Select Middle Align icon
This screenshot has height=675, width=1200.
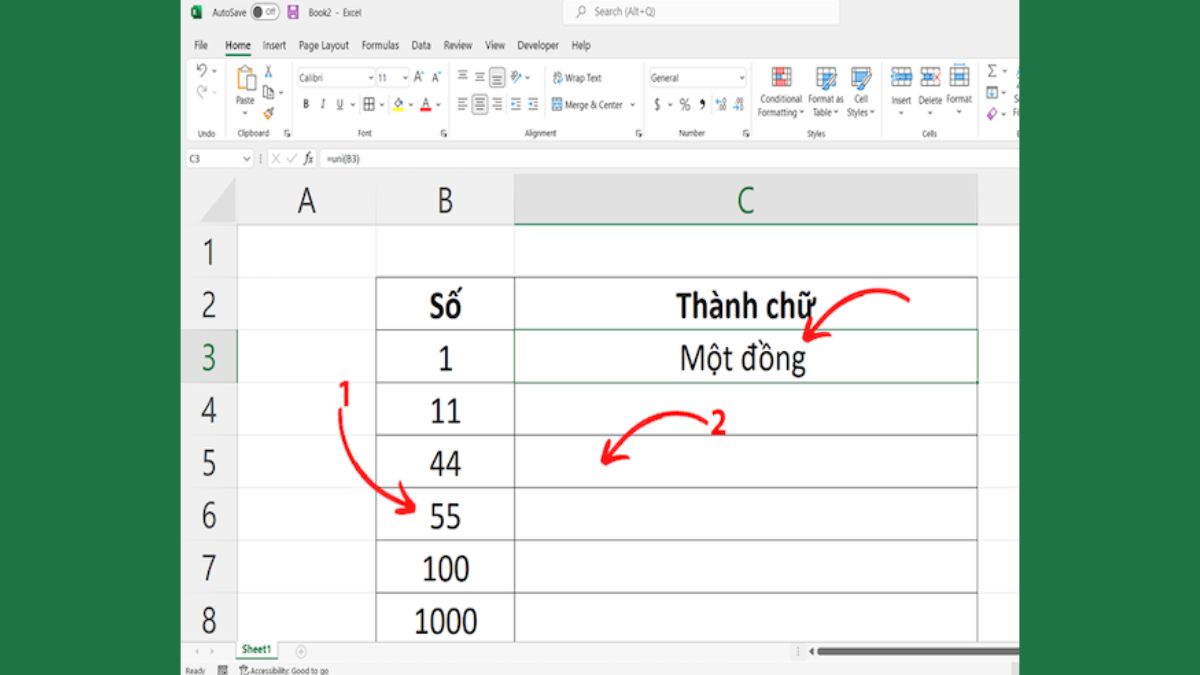tap(480, 77)
